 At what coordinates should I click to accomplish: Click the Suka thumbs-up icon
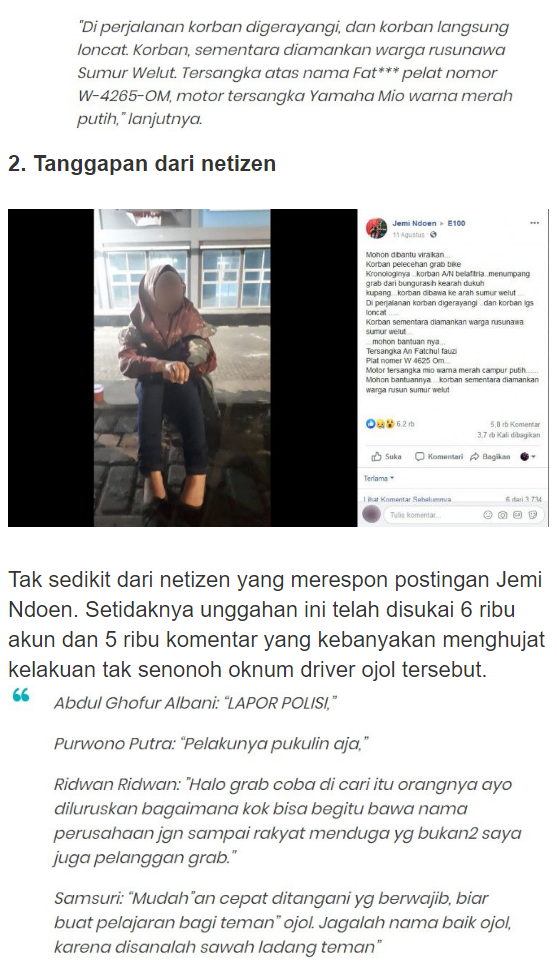tap(376, 456)
